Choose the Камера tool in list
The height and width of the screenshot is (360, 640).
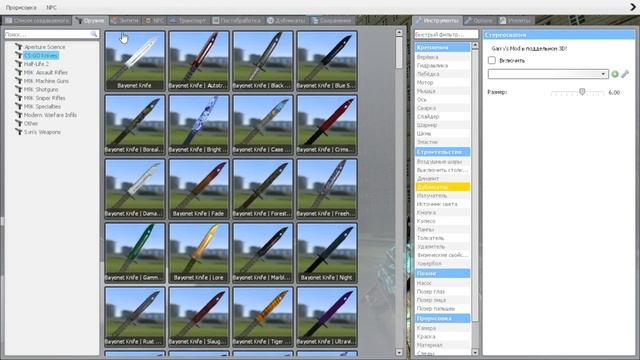(443, 328)
